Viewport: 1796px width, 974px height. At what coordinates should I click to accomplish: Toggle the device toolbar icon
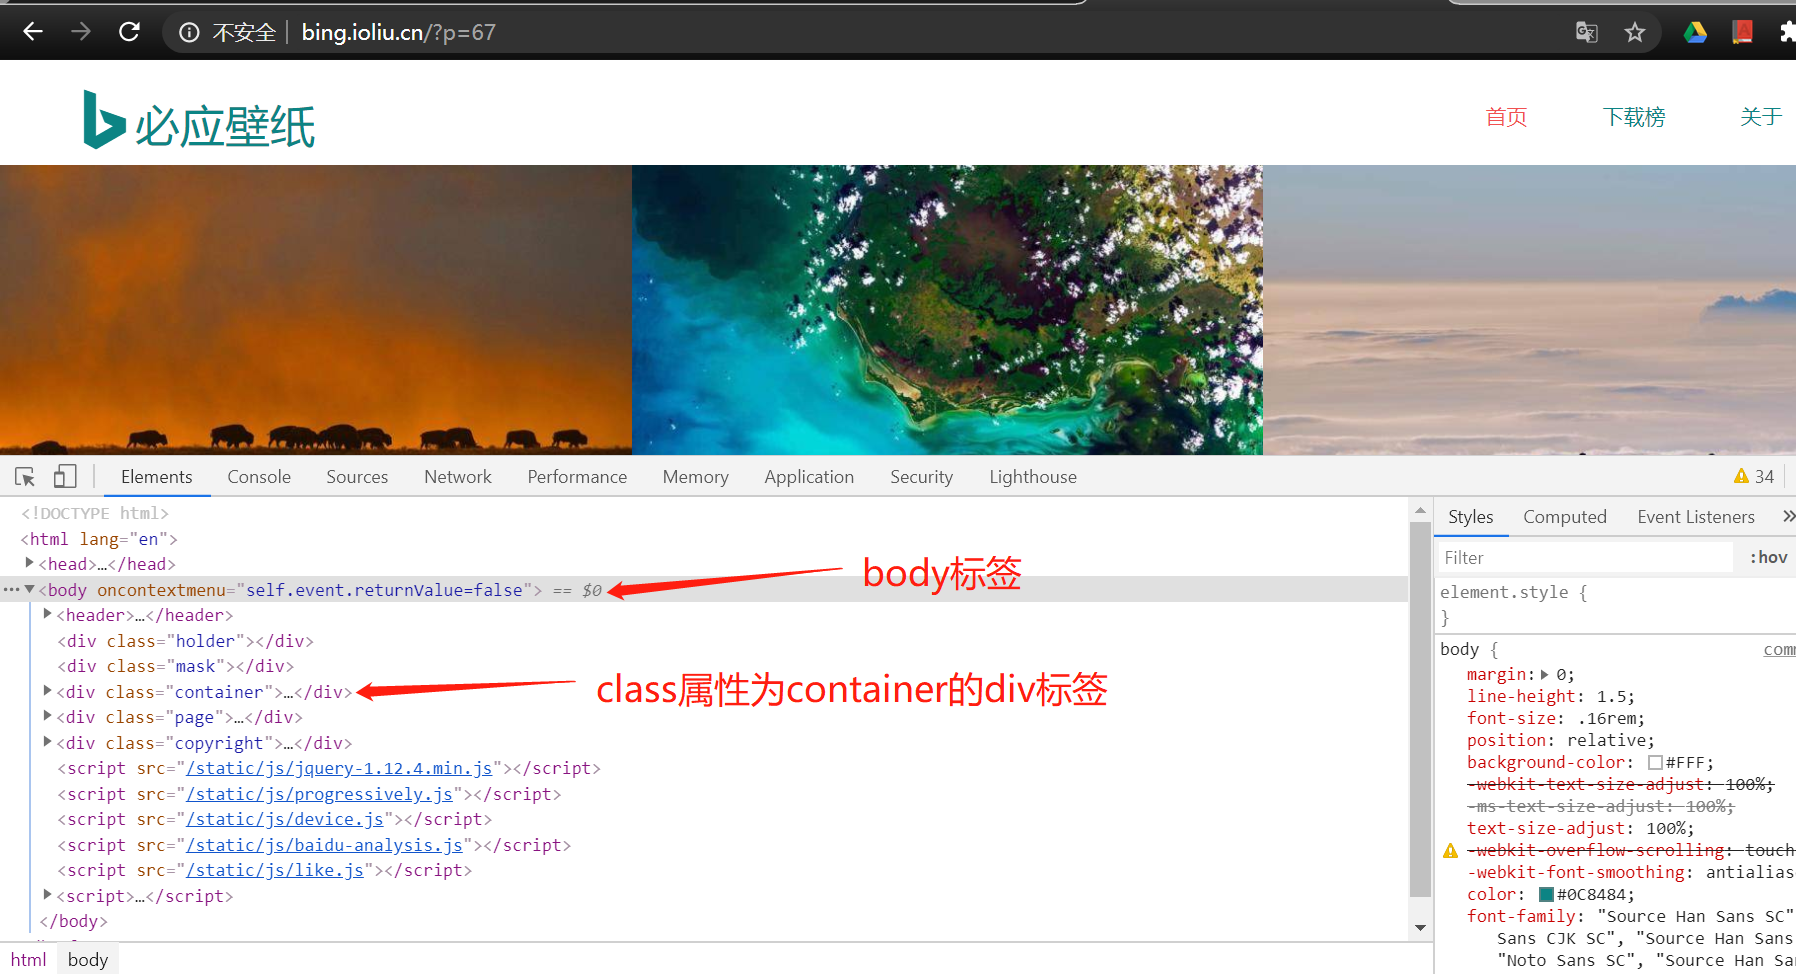65,477
